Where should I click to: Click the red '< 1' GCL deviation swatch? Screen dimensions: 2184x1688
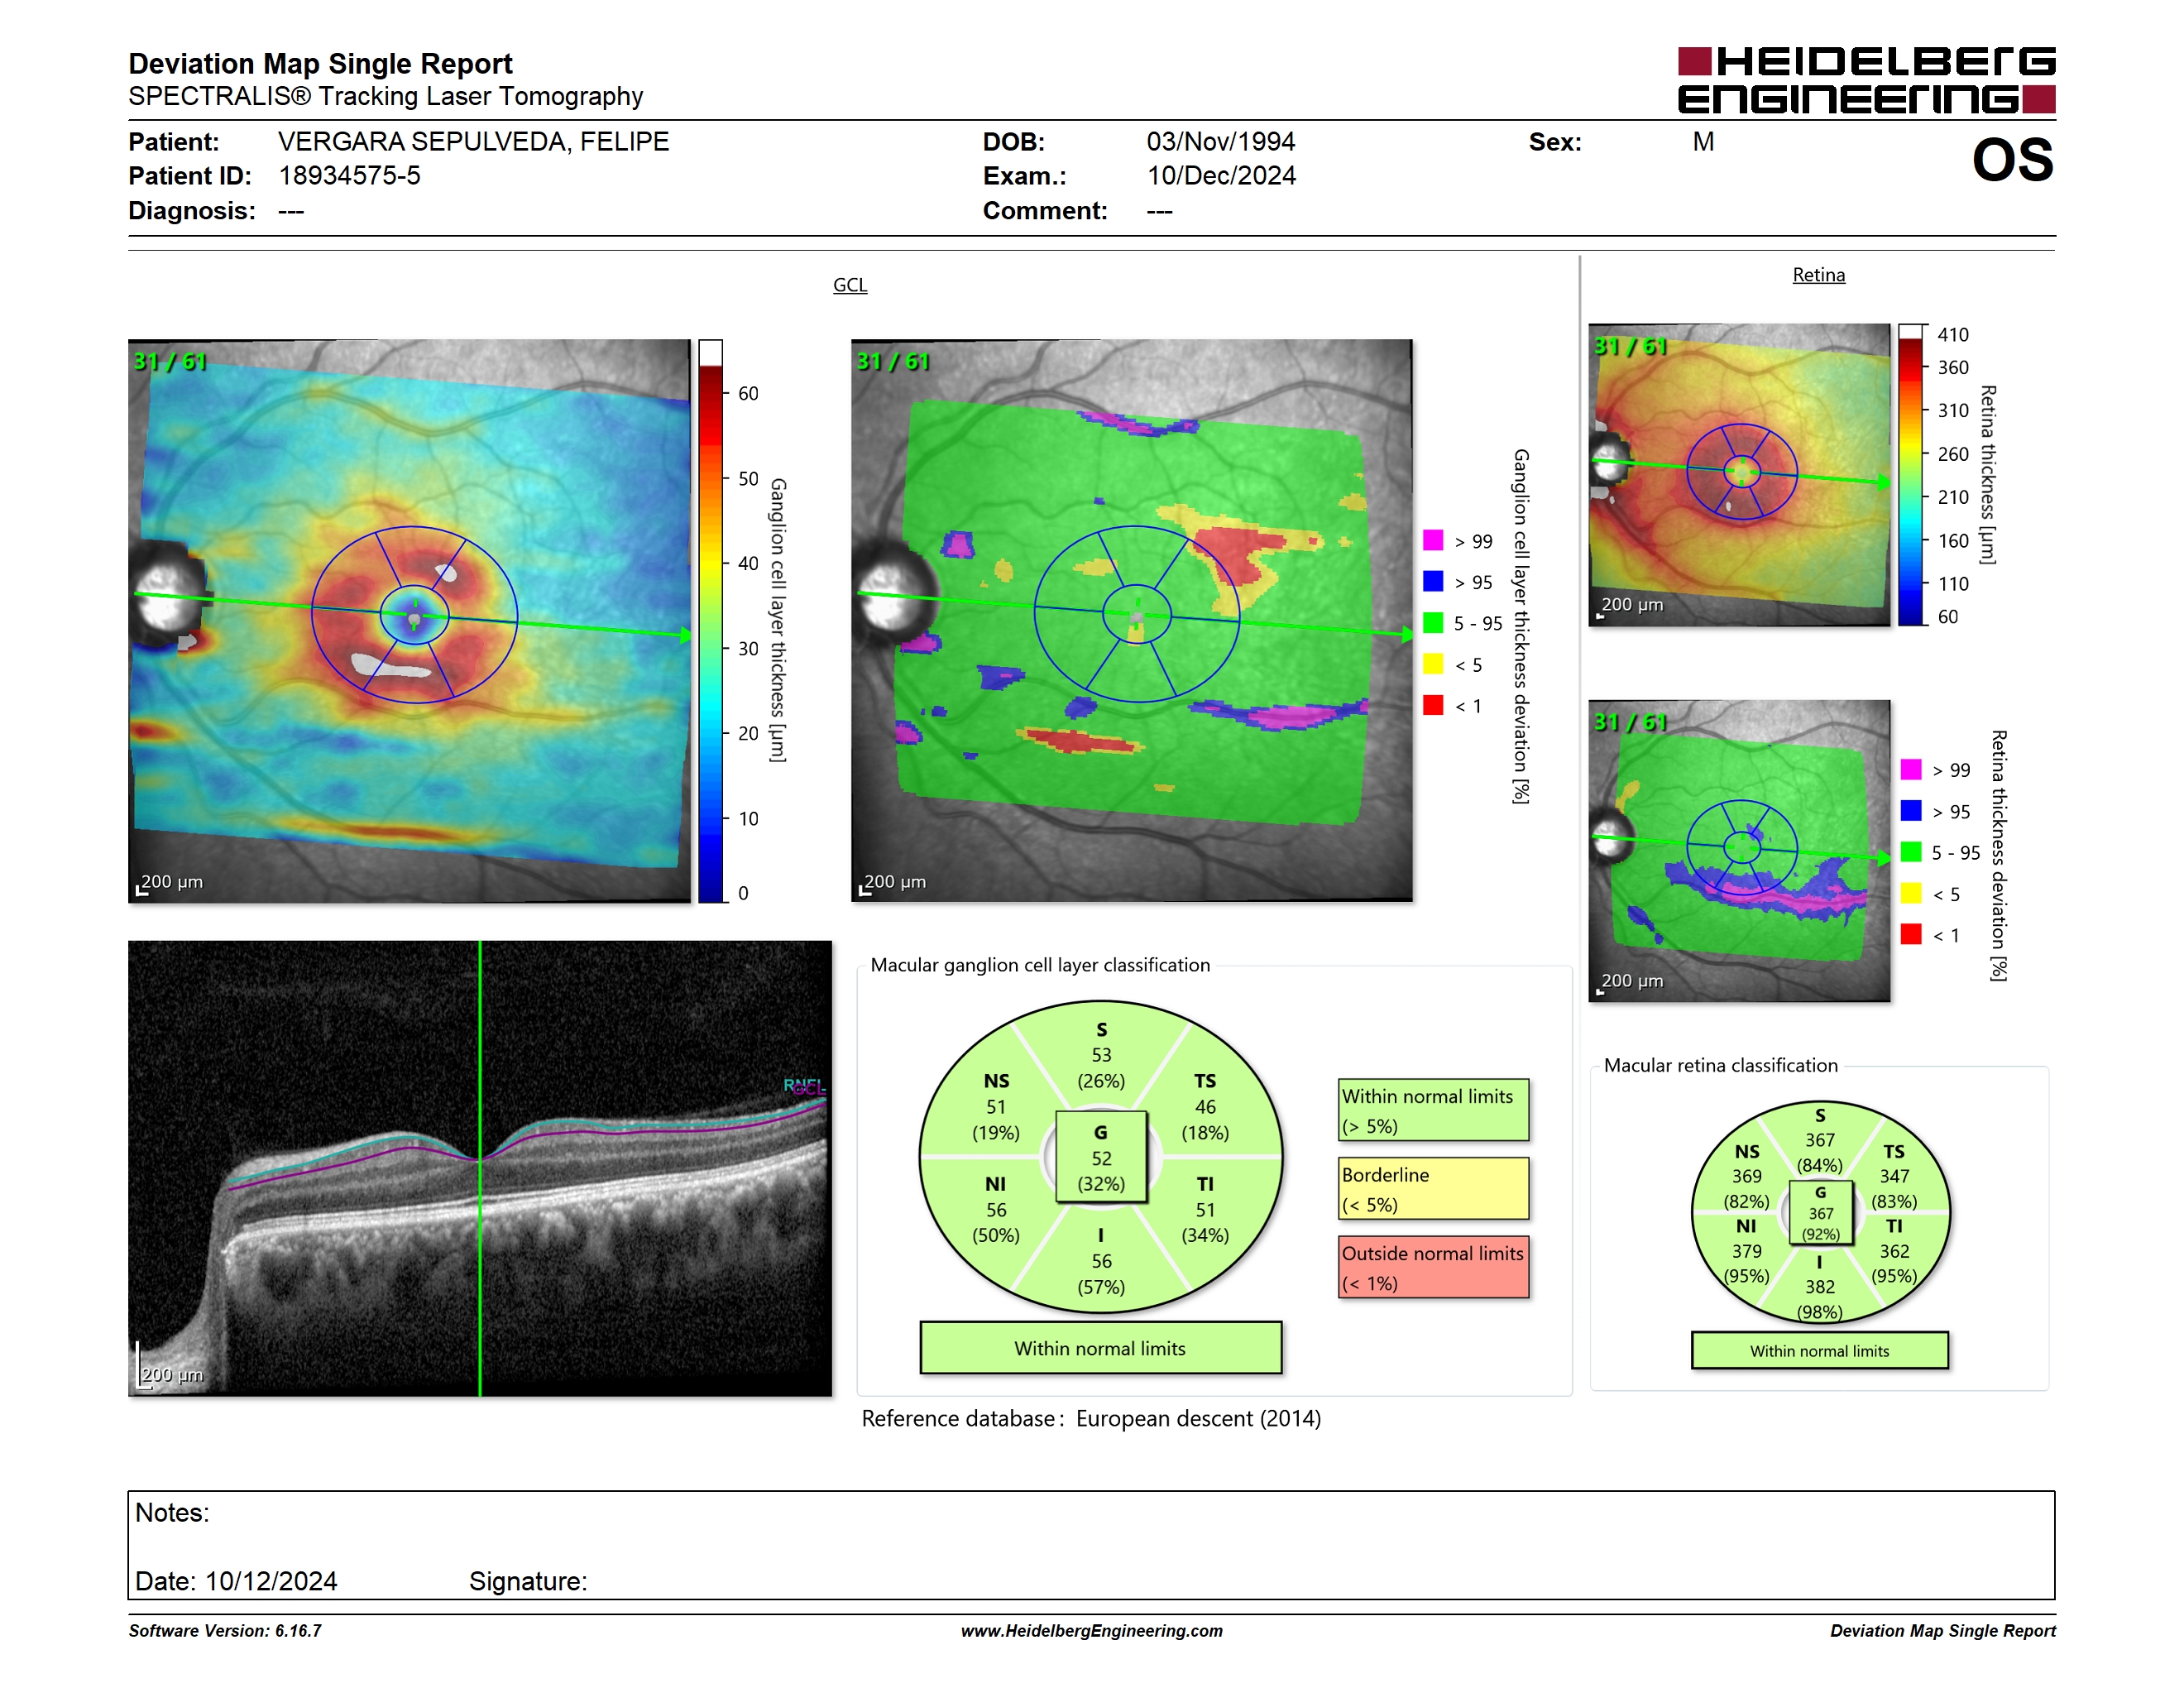tap(1433, 705)
